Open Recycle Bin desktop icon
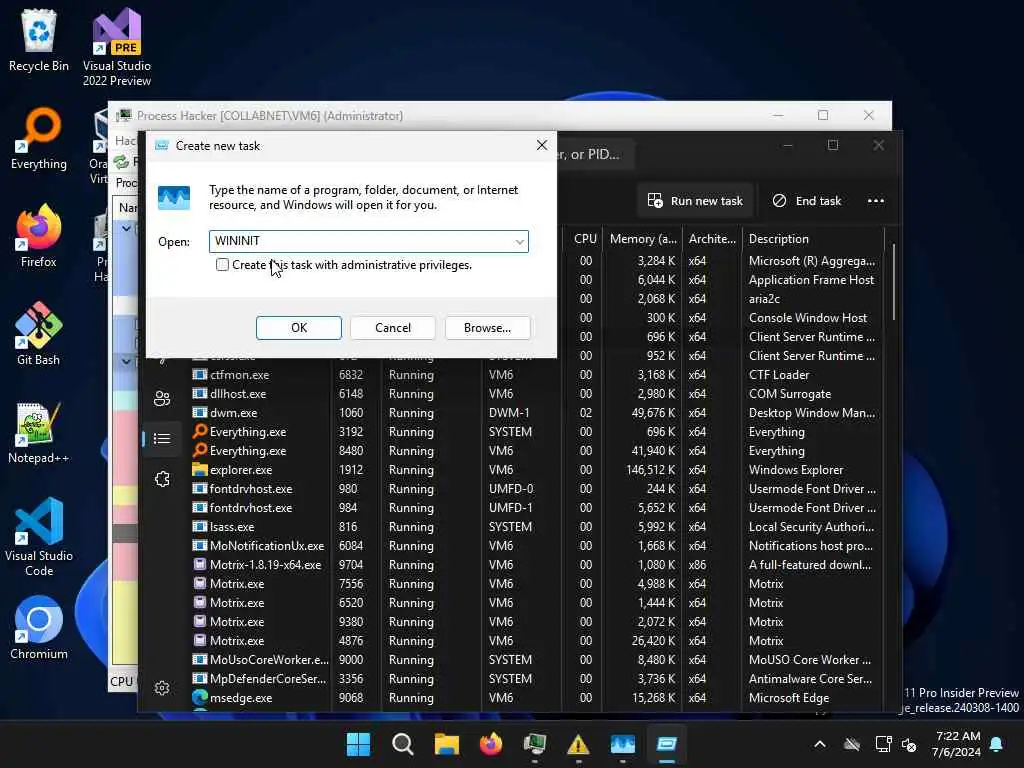The width and height of the screenshot is (1024, 768). tap(39, 40)
